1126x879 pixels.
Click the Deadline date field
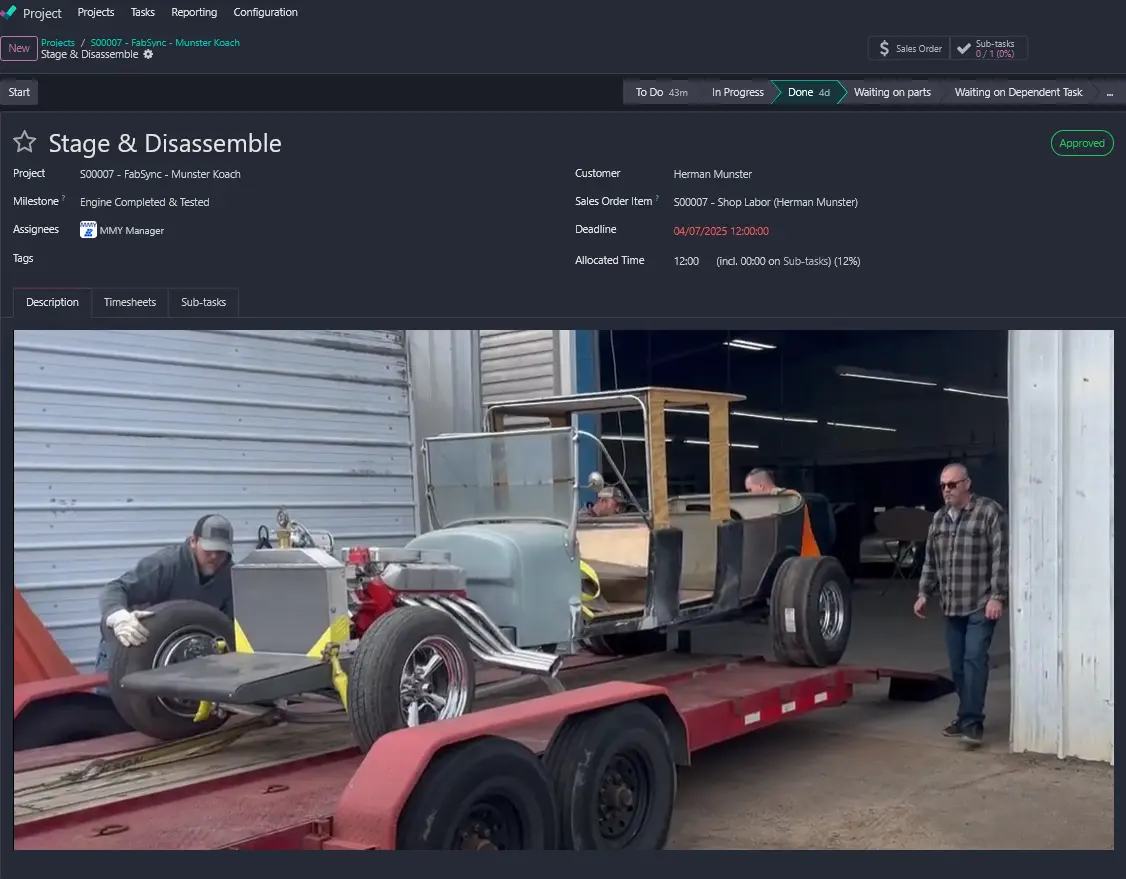click(x=720, y=231)
